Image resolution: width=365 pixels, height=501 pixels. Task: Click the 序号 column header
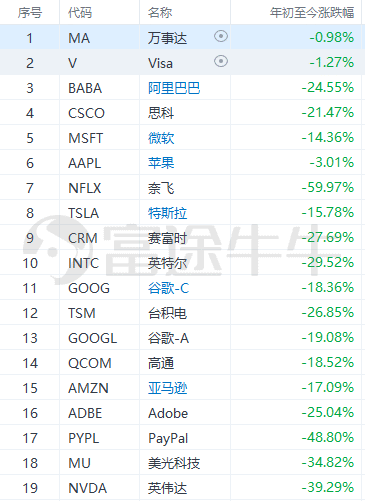30,13
